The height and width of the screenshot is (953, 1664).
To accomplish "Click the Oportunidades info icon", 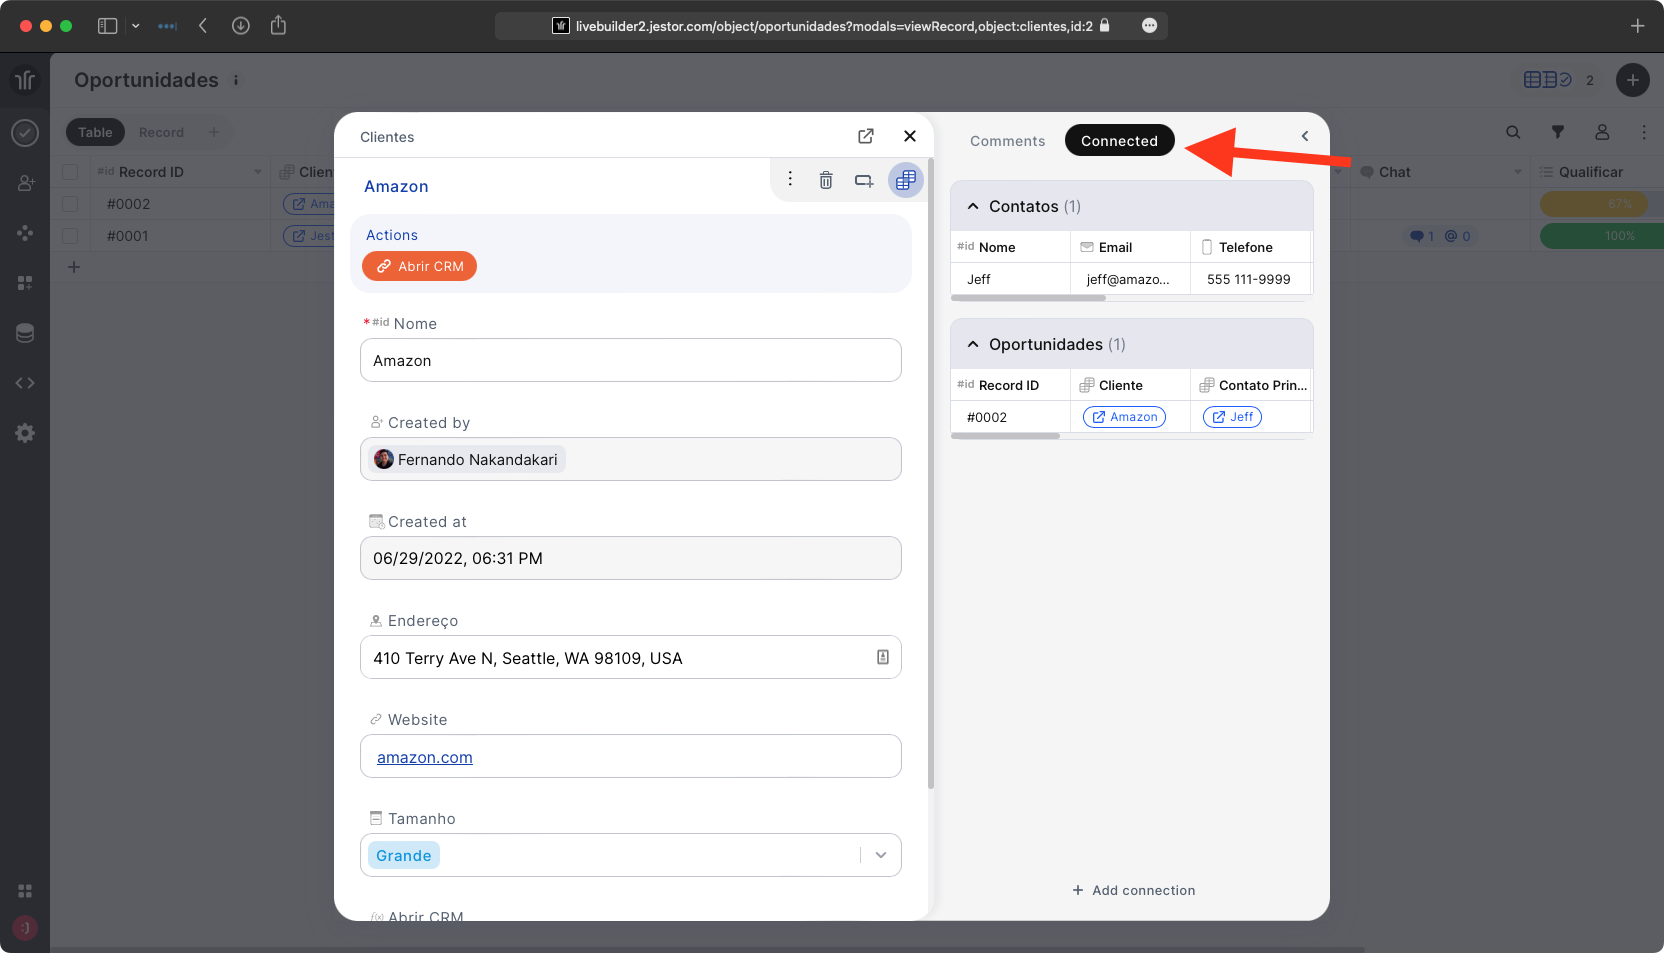I will click(236, 80).
